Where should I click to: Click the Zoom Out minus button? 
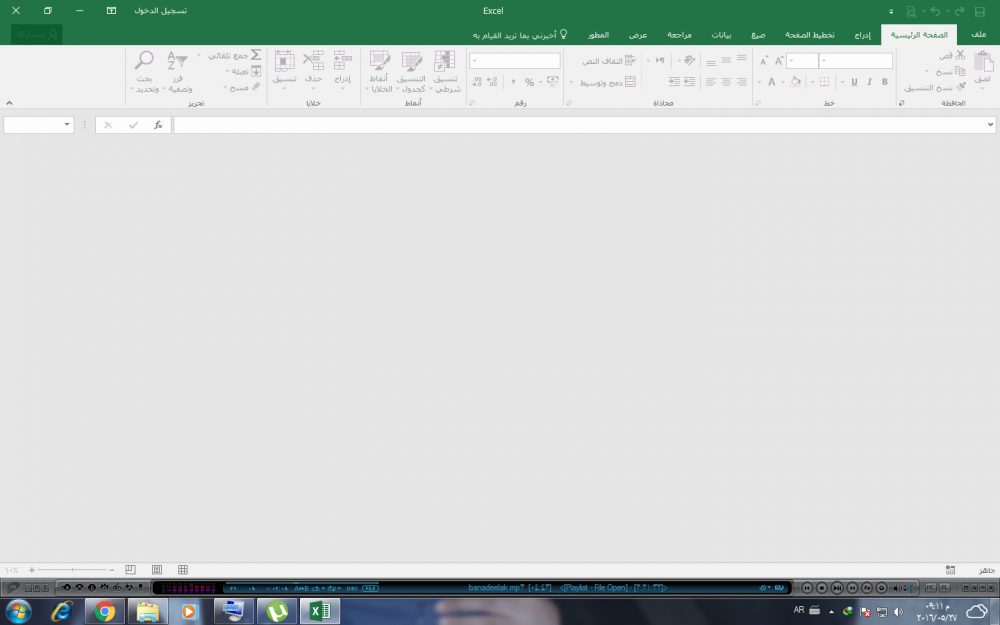tap(112, 570)
